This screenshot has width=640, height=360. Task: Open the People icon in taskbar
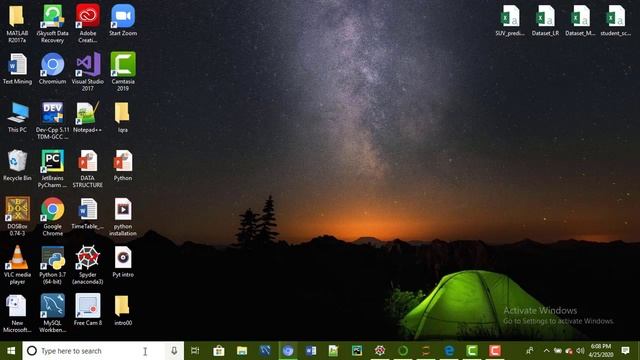coord(530,351)
